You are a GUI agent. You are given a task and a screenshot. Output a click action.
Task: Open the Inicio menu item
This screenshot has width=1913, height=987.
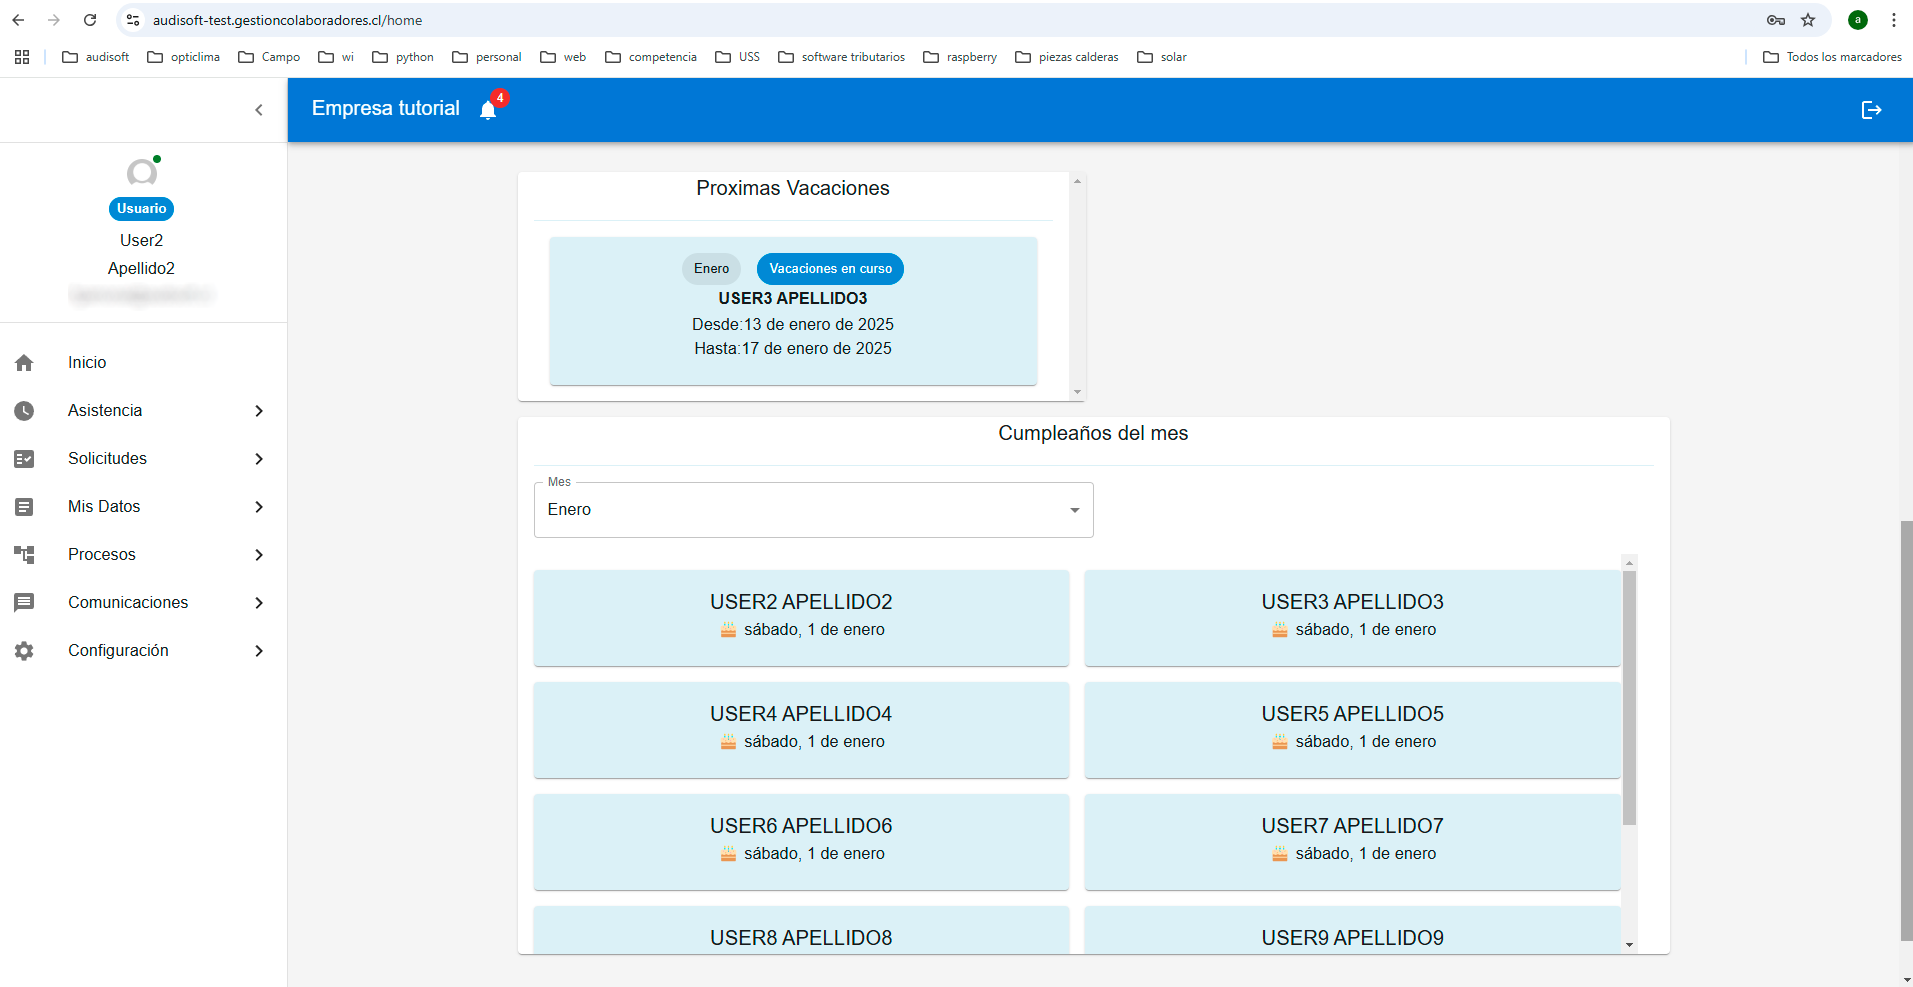(87, 363)
